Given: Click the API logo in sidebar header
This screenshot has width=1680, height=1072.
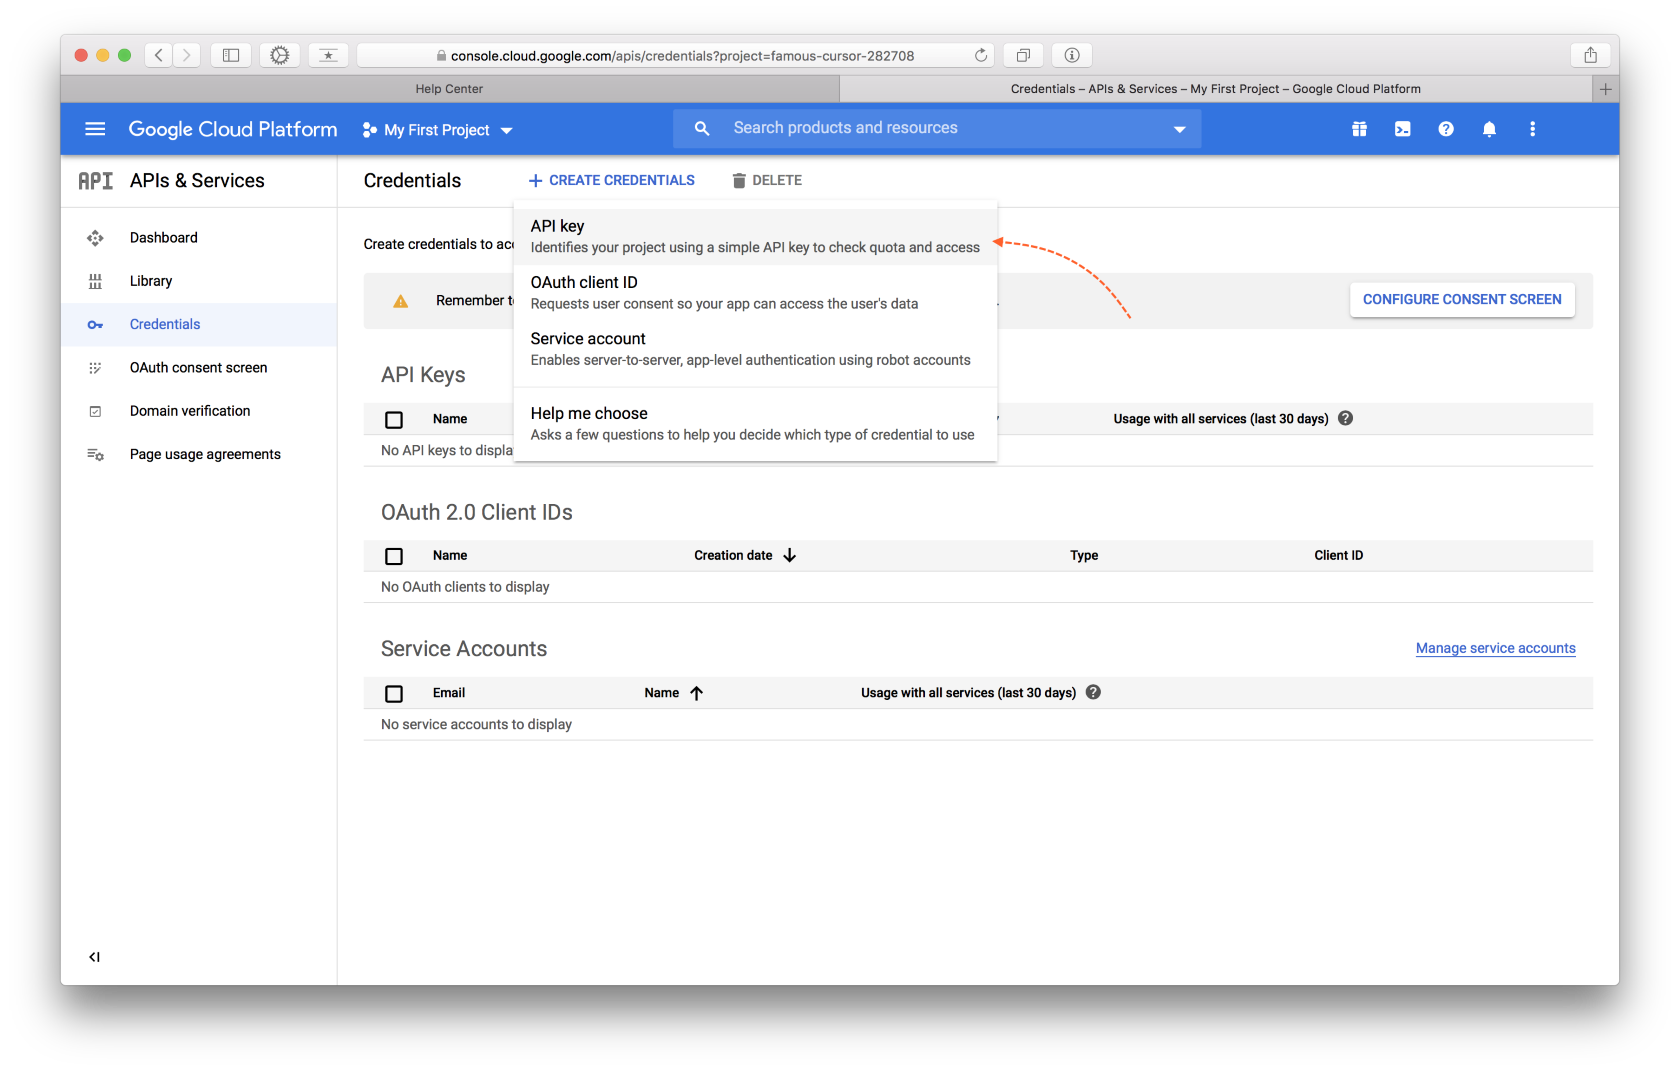Looking at the screenshot, I should [95, 181].
